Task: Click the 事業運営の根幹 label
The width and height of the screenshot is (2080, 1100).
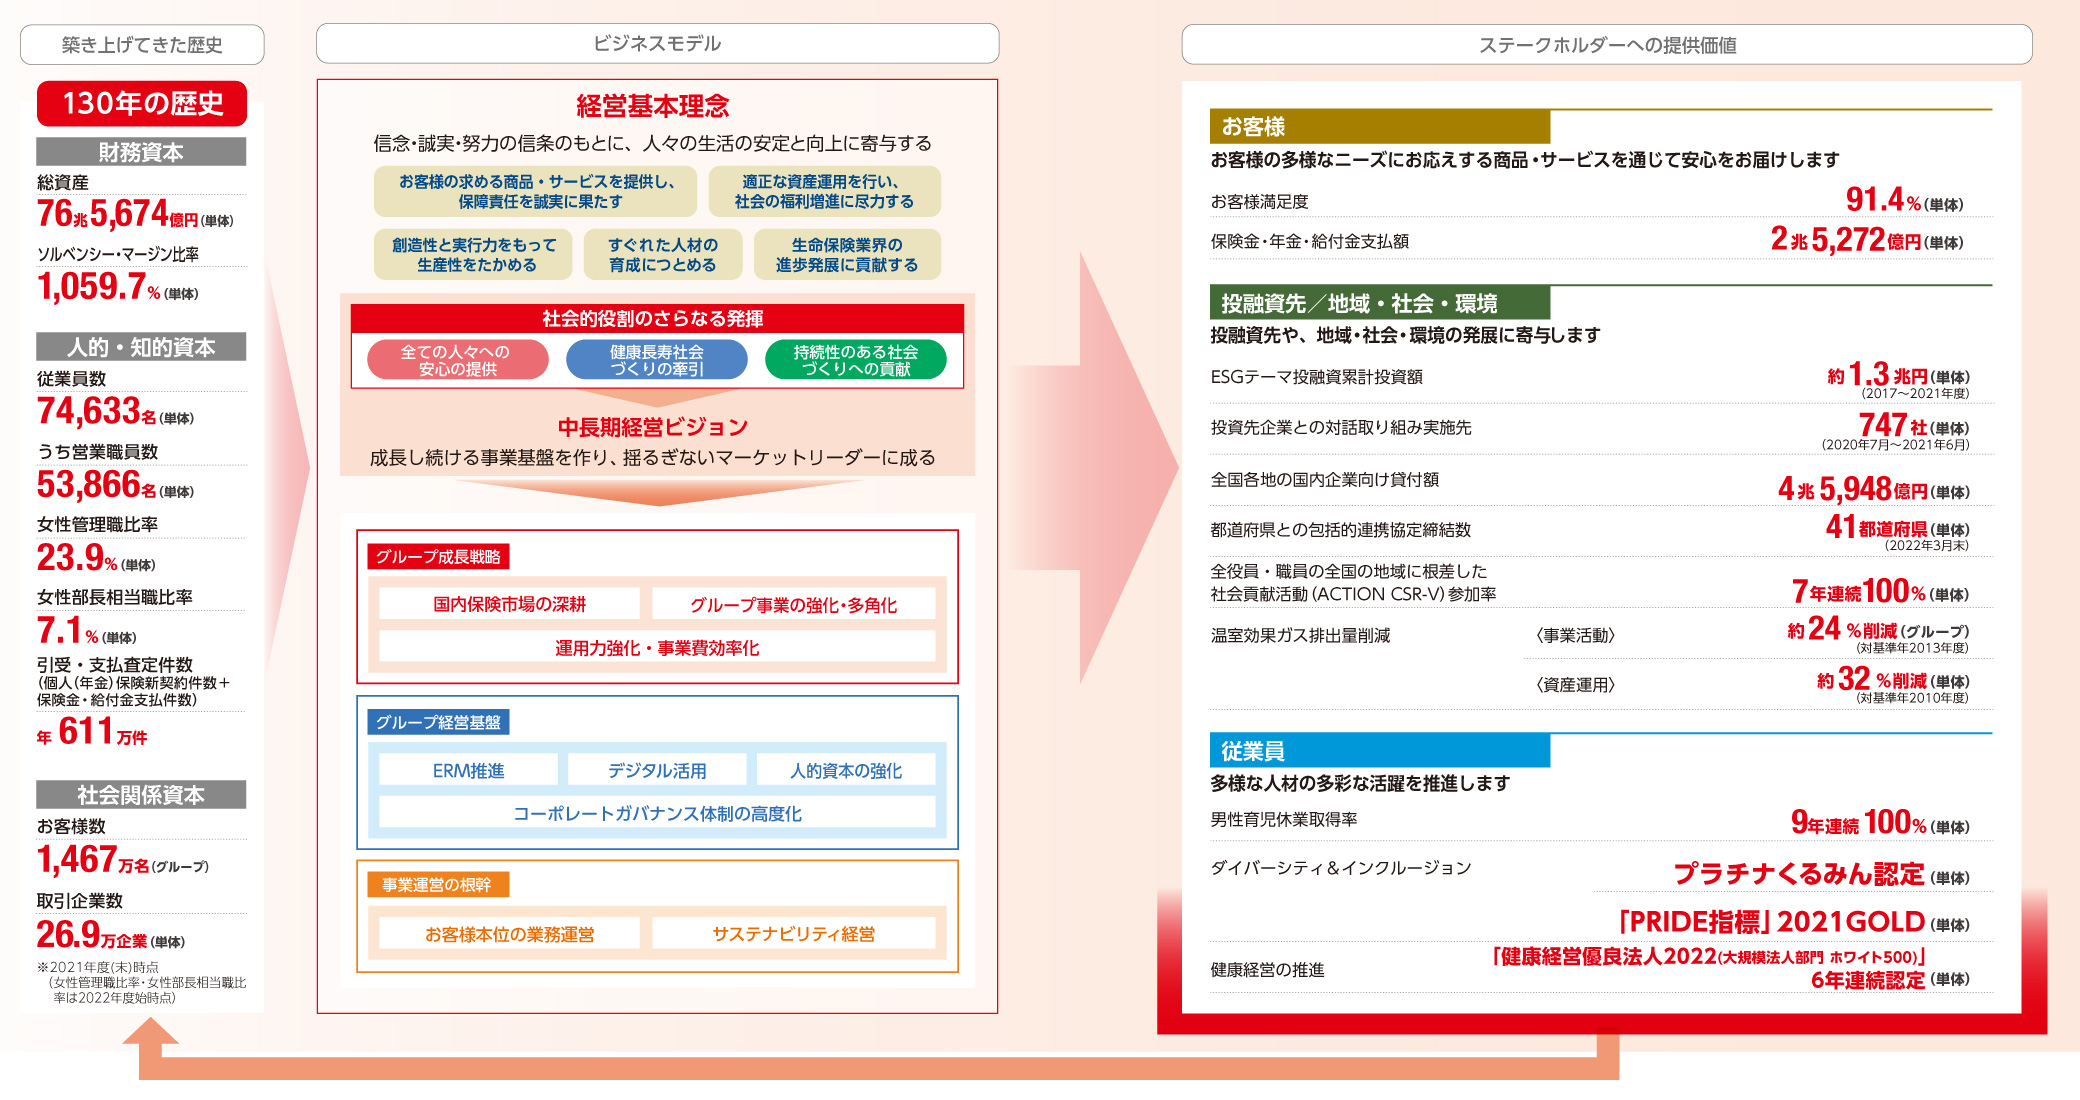Action: coord(438,885)
